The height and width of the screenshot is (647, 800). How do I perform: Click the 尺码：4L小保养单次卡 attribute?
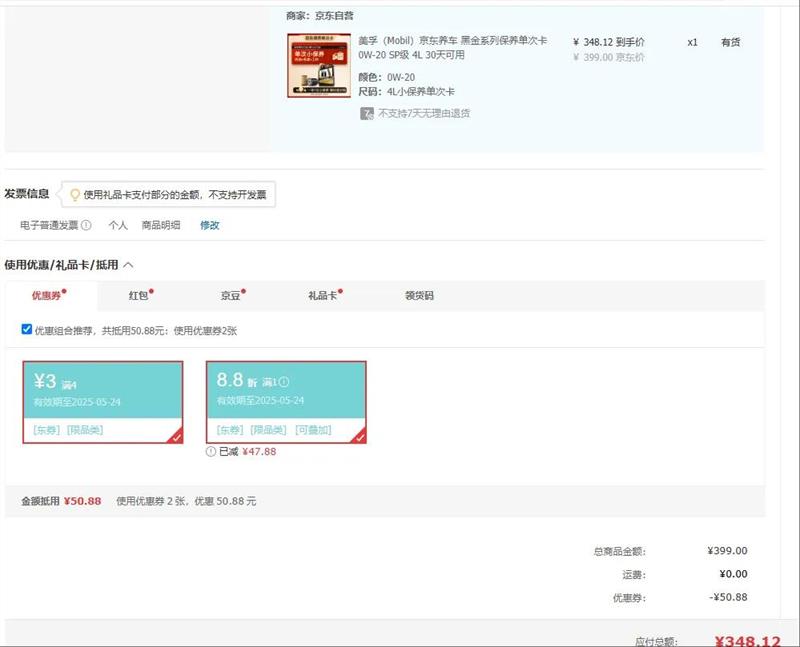[x=406, y=92]
